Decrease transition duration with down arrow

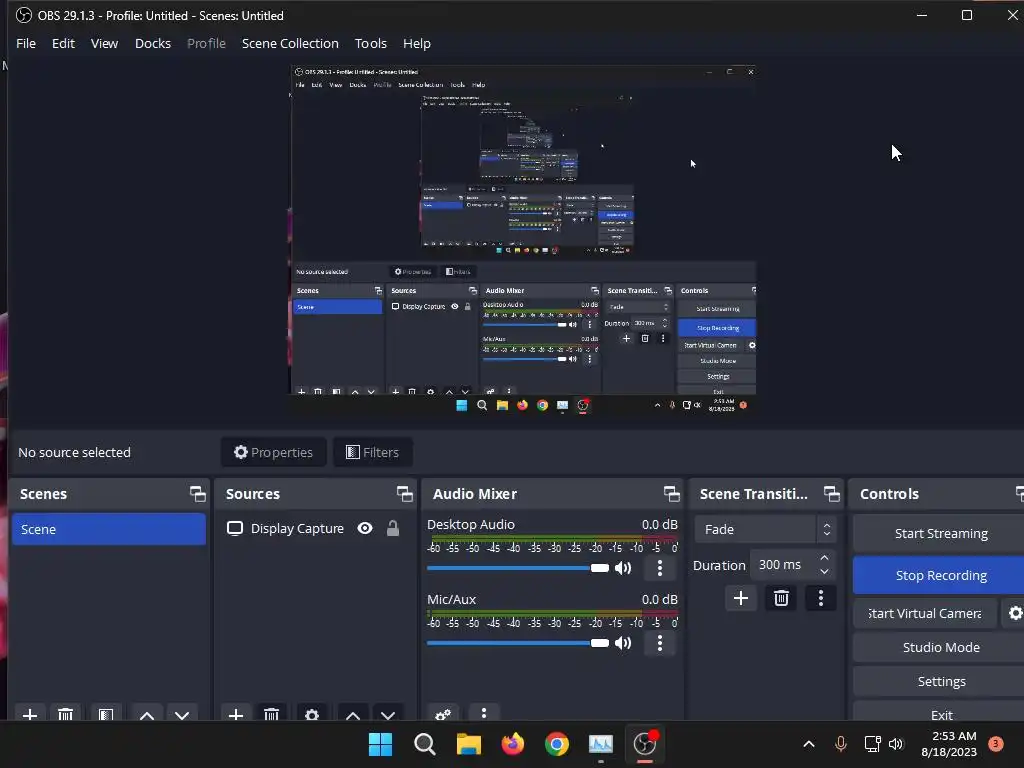point(825,571)
